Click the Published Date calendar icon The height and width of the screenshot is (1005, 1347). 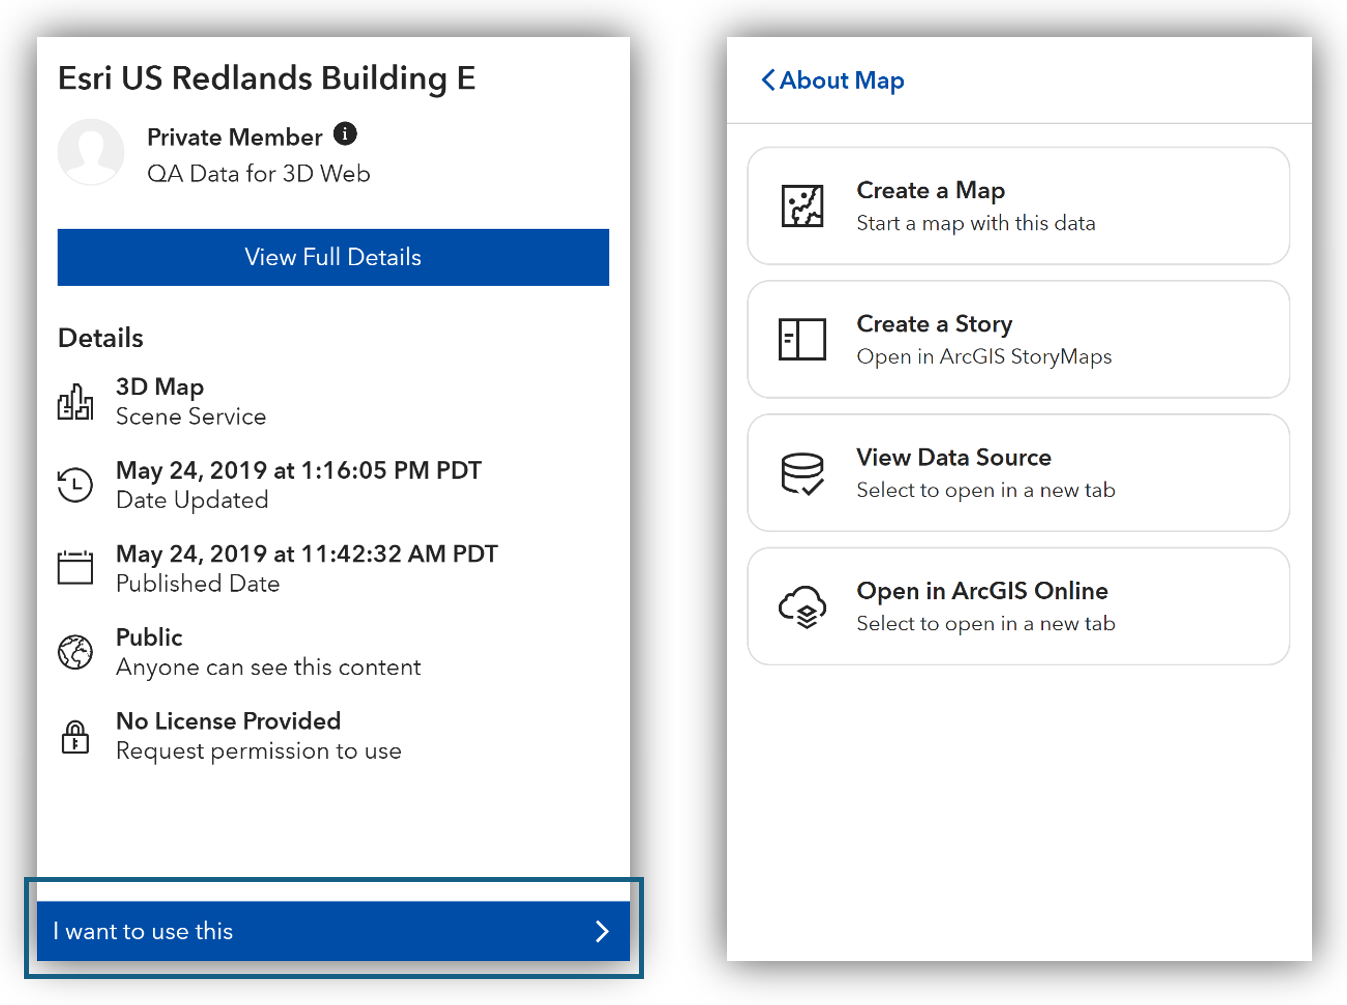point(75,568)
